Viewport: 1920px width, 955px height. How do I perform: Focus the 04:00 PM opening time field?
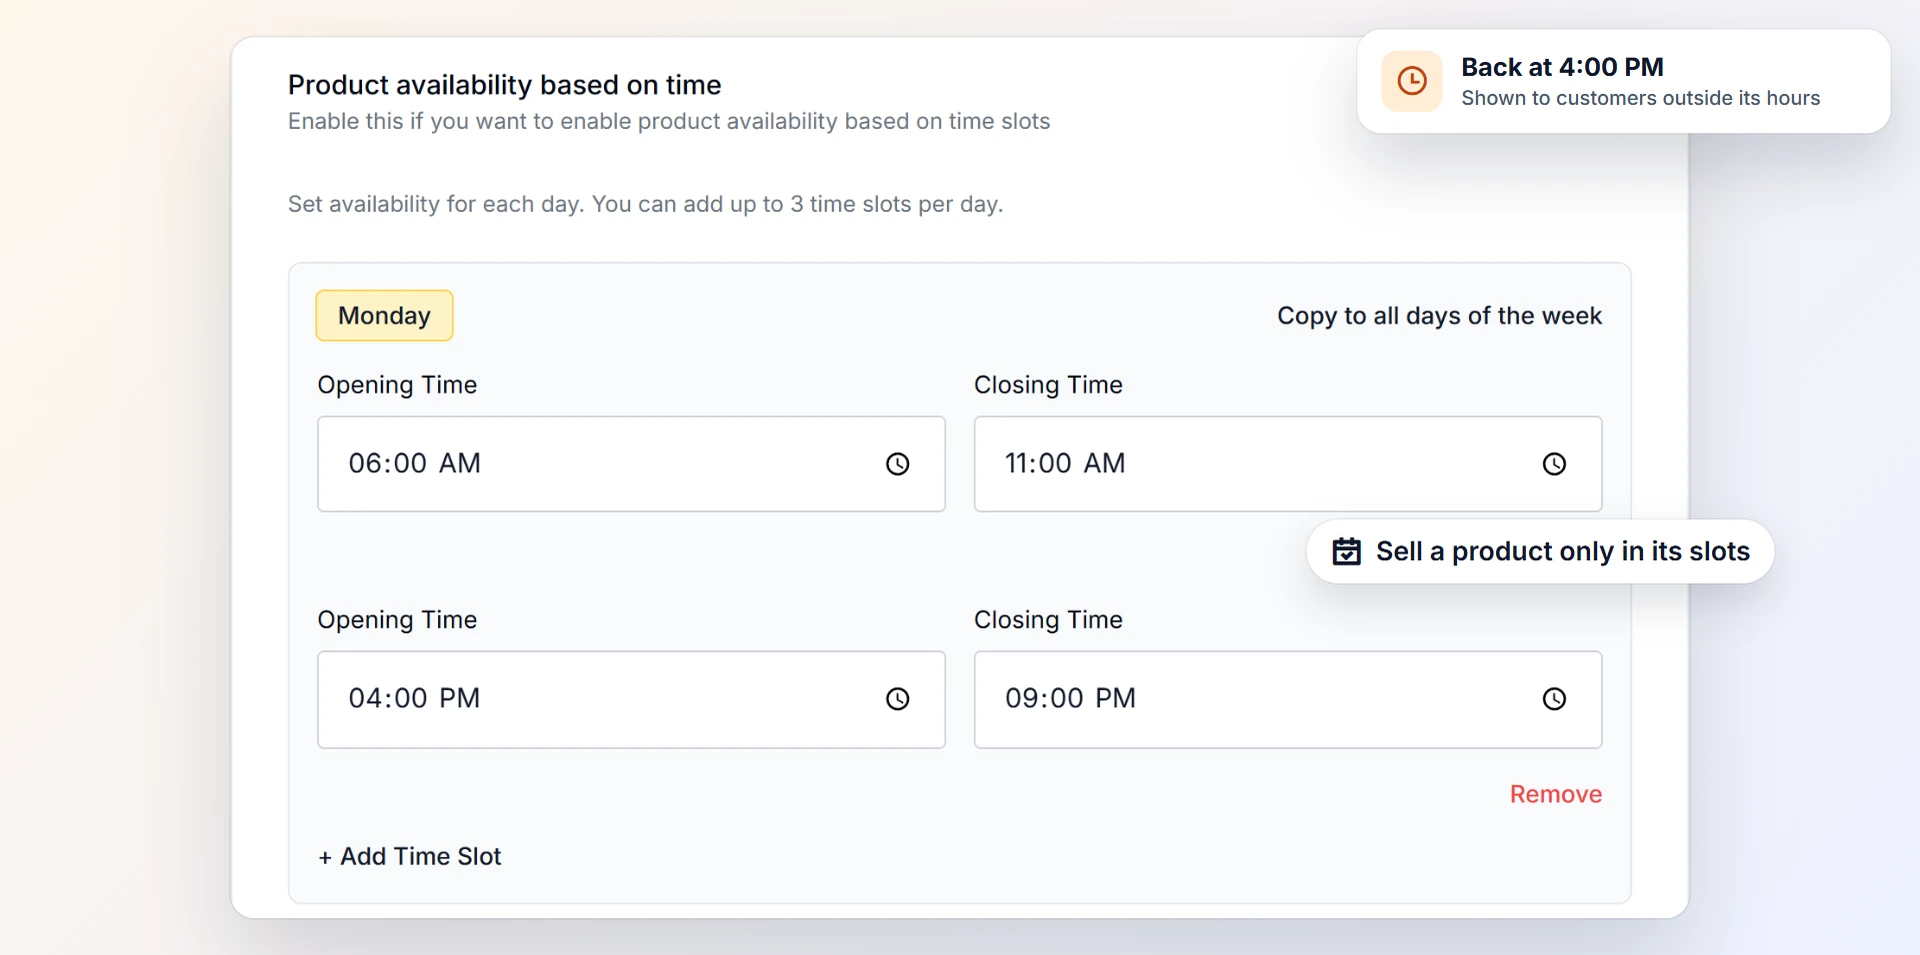pos(631,699)
